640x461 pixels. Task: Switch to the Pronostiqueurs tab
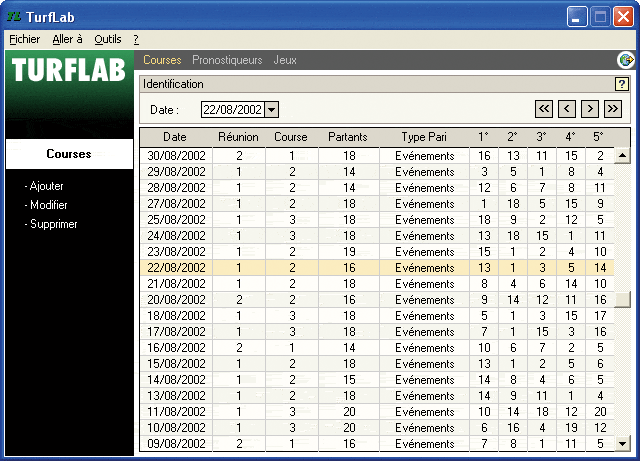click(227, 60)
